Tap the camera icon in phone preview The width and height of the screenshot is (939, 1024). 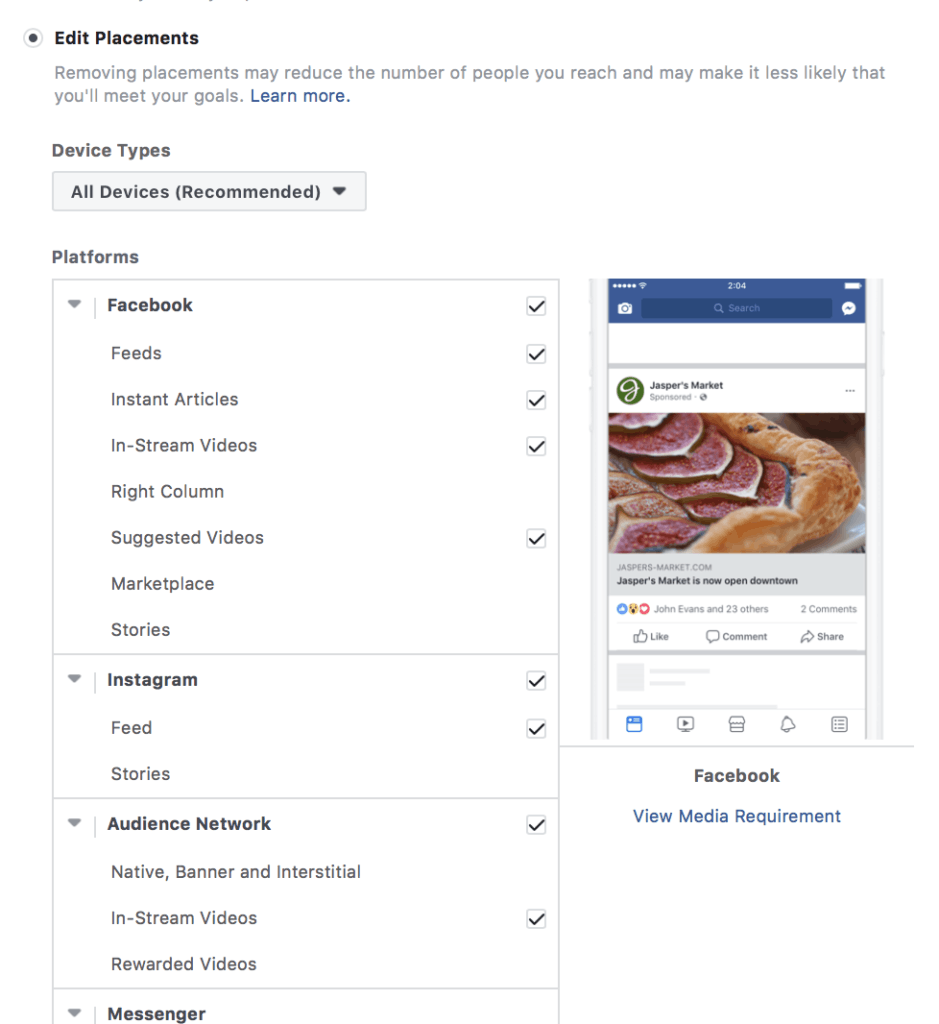625,308
